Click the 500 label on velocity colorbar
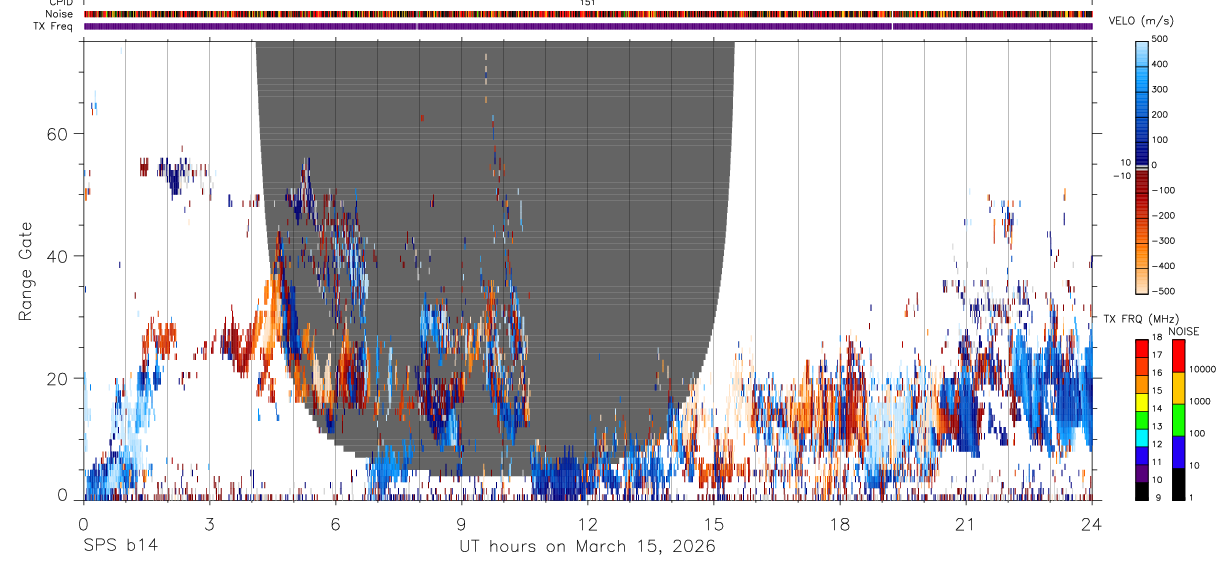 click(1161, 39)
